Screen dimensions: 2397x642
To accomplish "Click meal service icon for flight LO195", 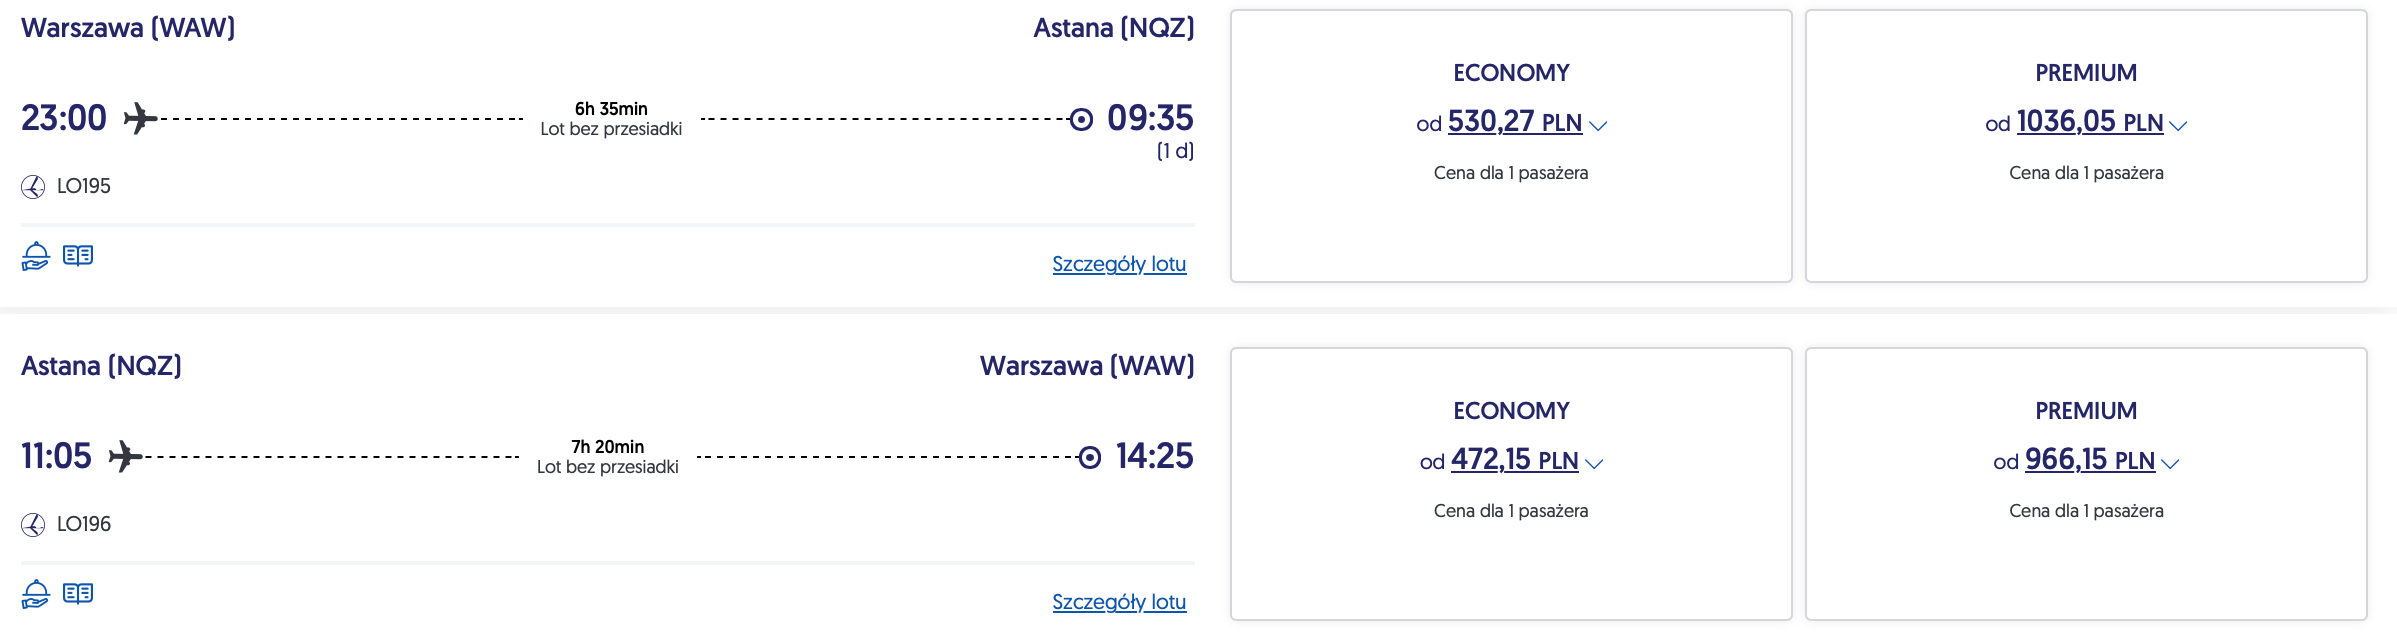I will tap(36, 256).
